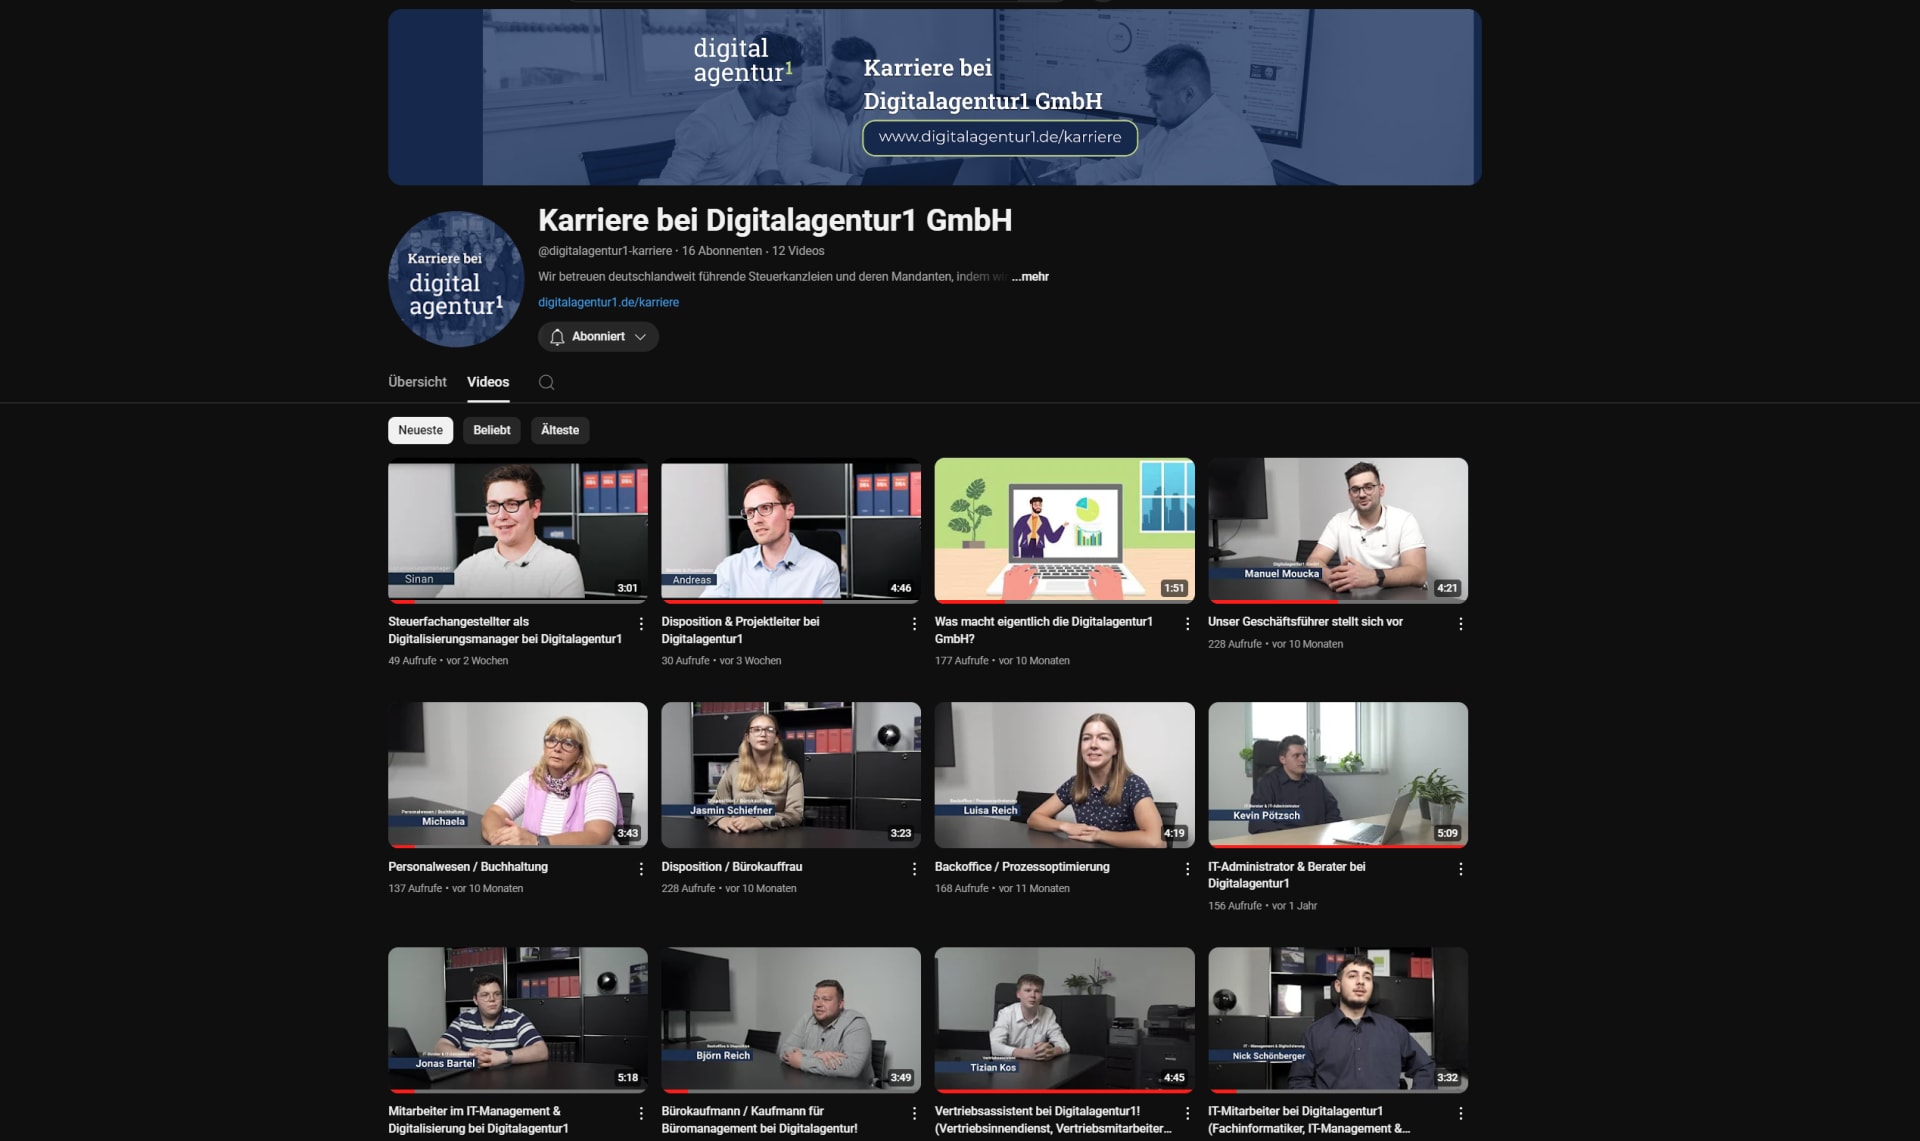Open options for Bürokaufmann / Kaufmann video
This screenshot has width=1920, height=1141.
click(x=914, y=1113)
